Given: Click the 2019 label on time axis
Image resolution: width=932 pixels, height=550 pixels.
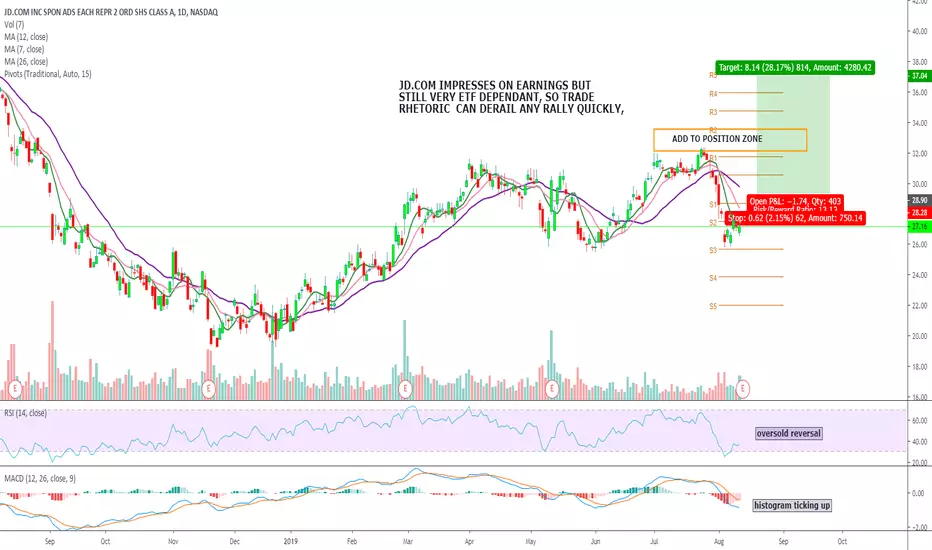Looking at the screenshot, I should tap(291, 541).
